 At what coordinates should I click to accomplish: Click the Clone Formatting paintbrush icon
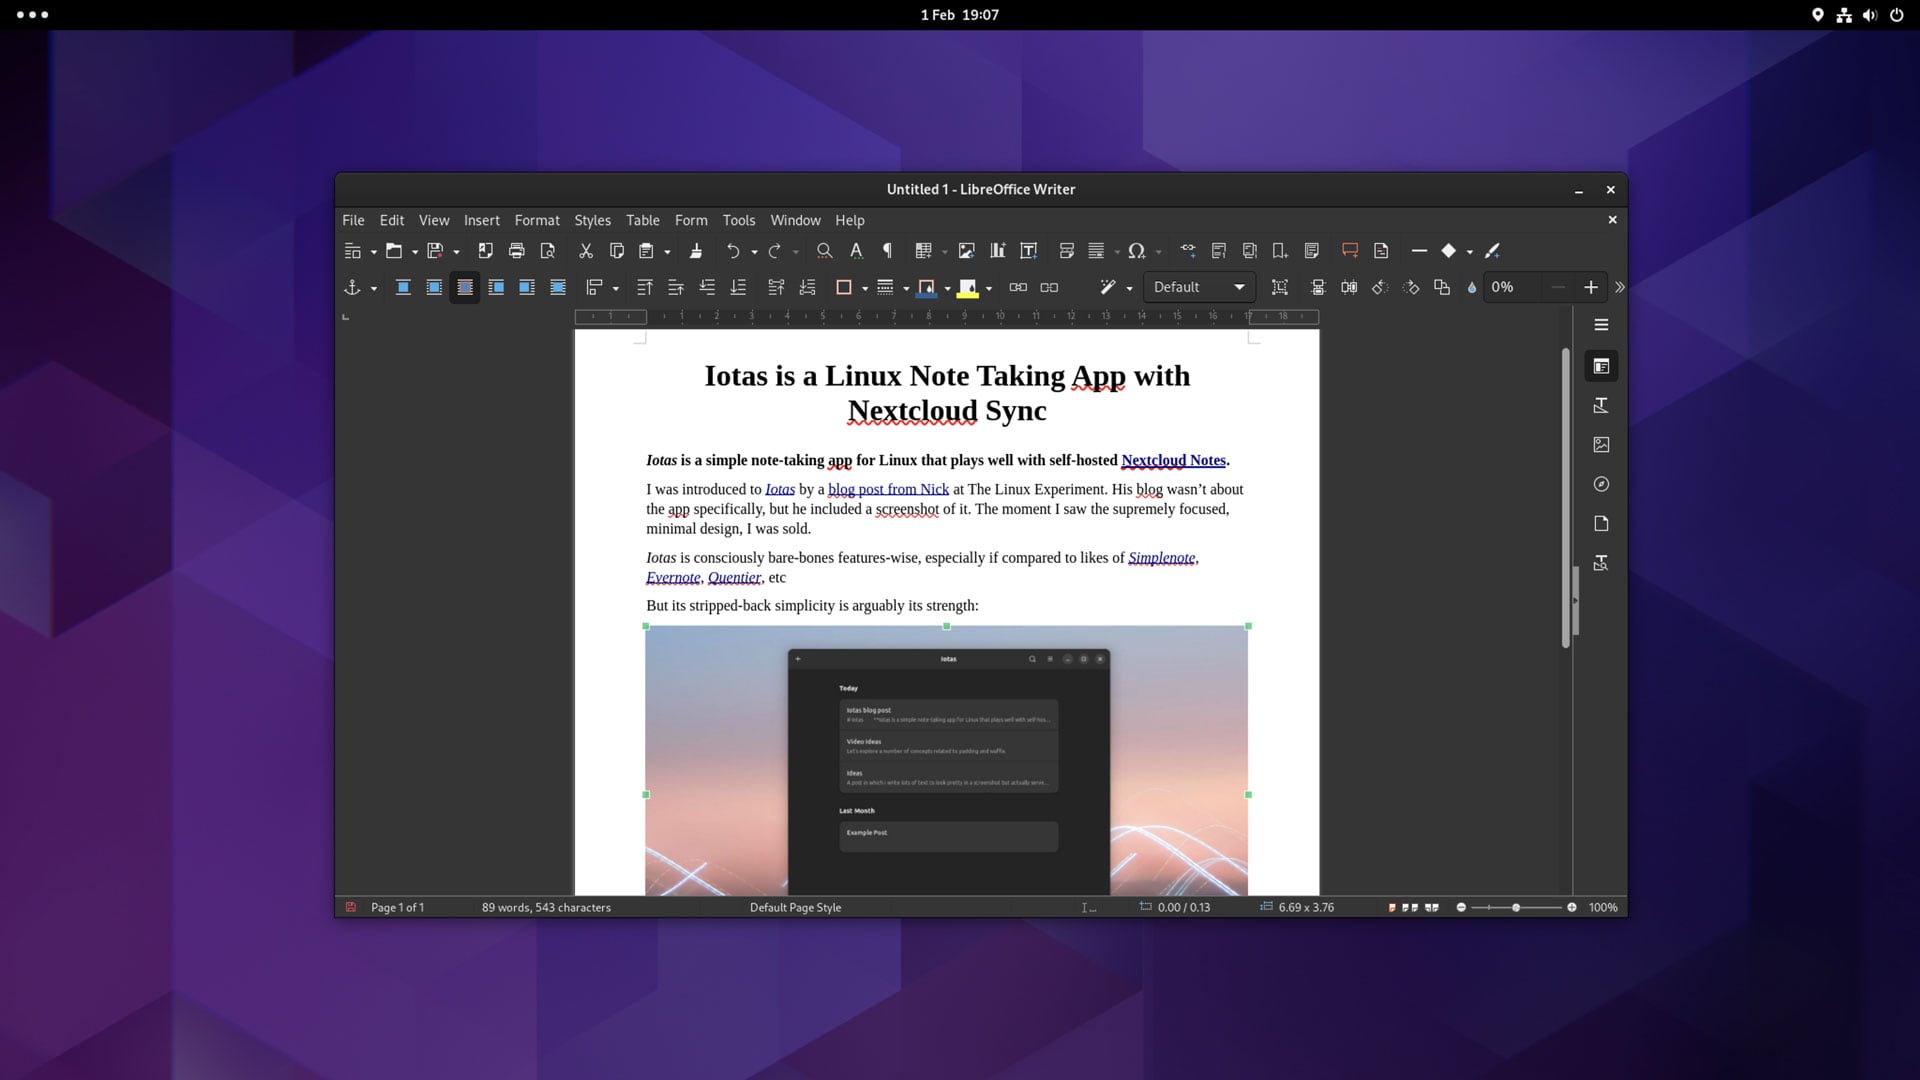click(x=696, y=251)
